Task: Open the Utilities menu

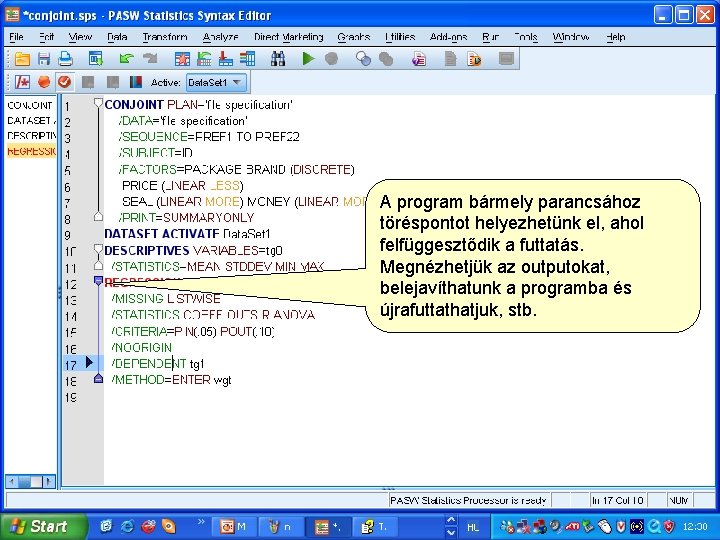Action: point(400,37)
